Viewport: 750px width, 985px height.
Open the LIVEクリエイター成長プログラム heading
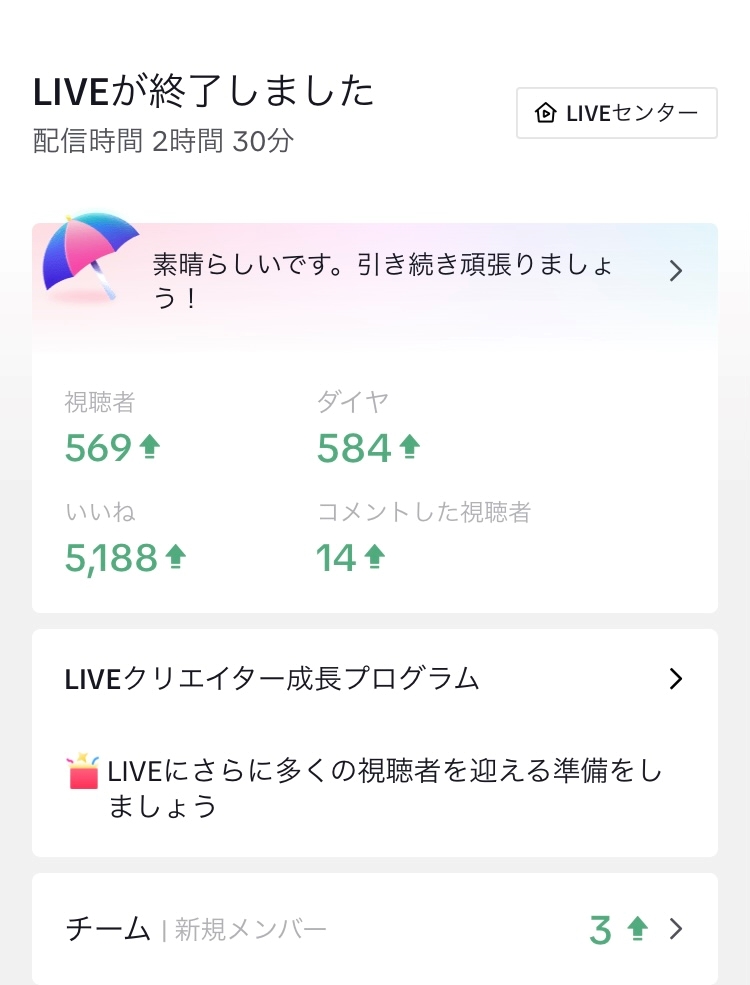click(272, 679)
